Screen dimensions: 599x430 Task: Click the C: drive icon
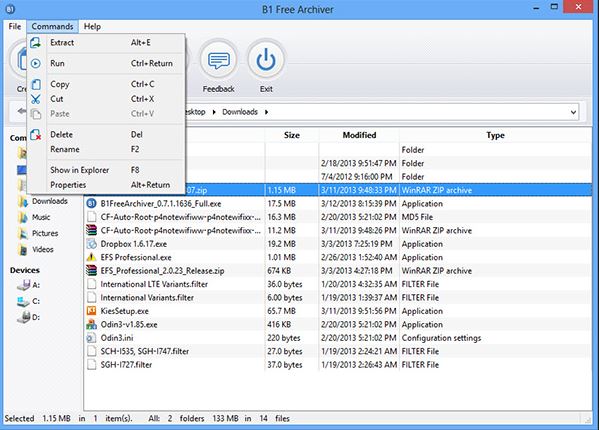(x=23, y=301)
